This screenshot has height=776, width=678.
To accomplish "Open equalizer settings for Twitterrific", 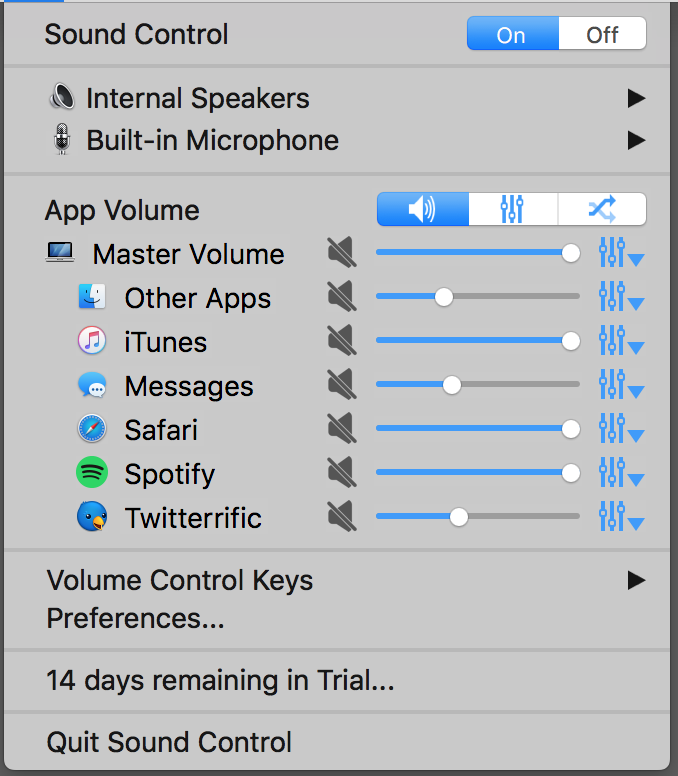I will [x=621, y=516].
